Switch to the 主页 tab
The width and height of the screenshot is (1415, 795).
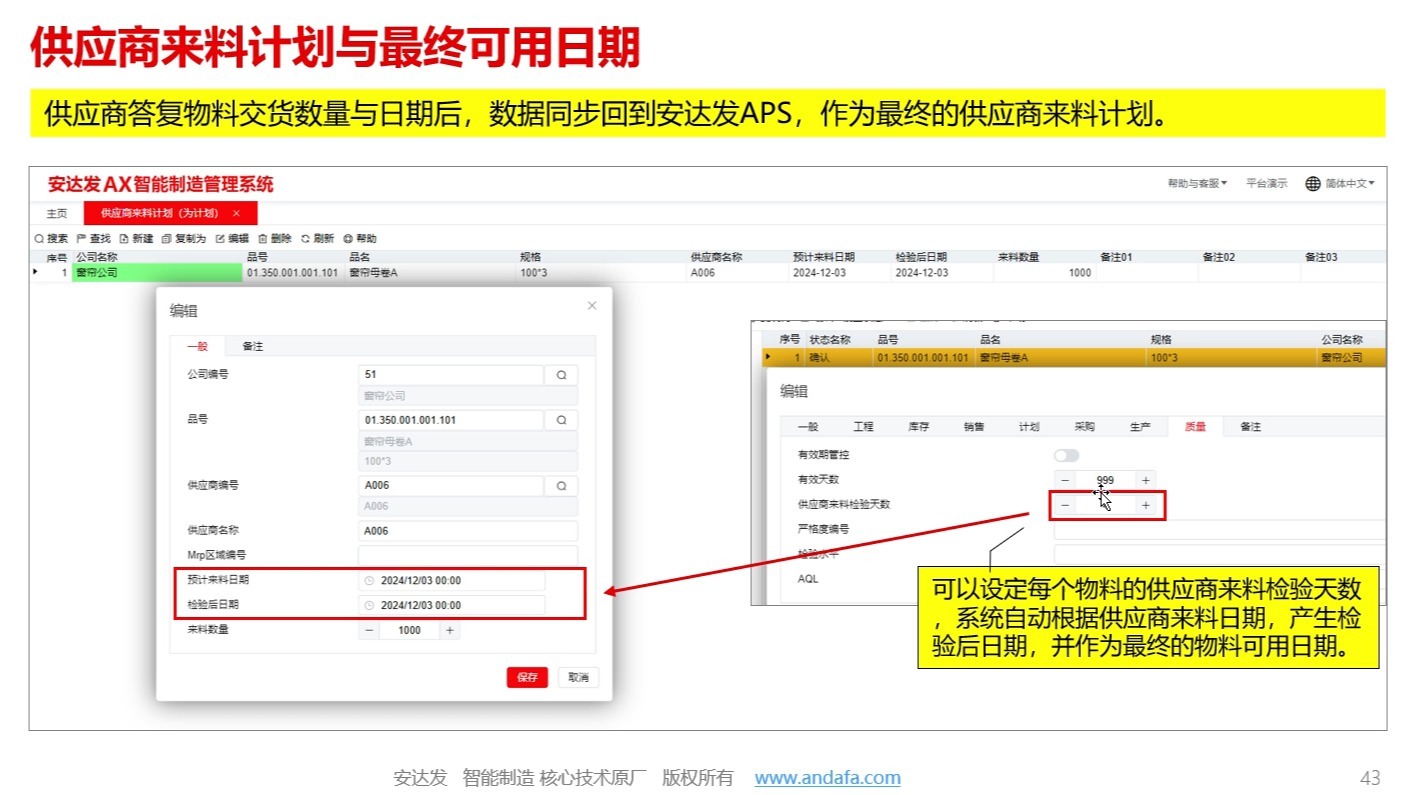pos(57,213)
